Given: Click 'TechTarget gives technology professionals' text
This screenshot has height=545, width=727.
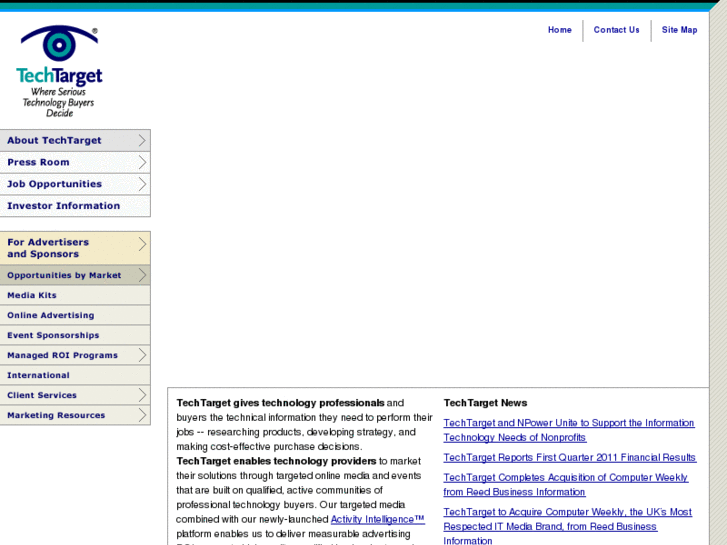Looking at the screenshot, I should 280,403.
